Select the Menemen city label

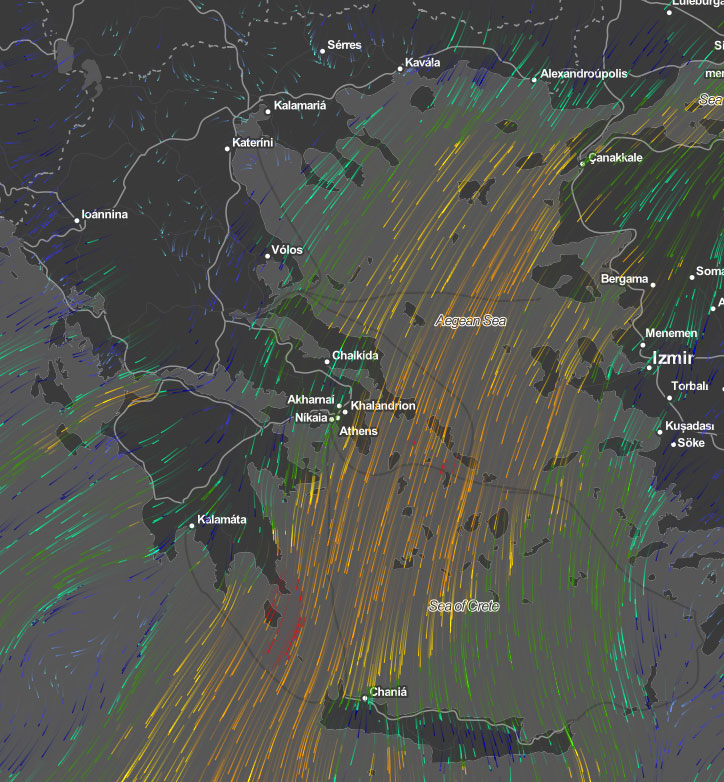click(x=671, y=333)
